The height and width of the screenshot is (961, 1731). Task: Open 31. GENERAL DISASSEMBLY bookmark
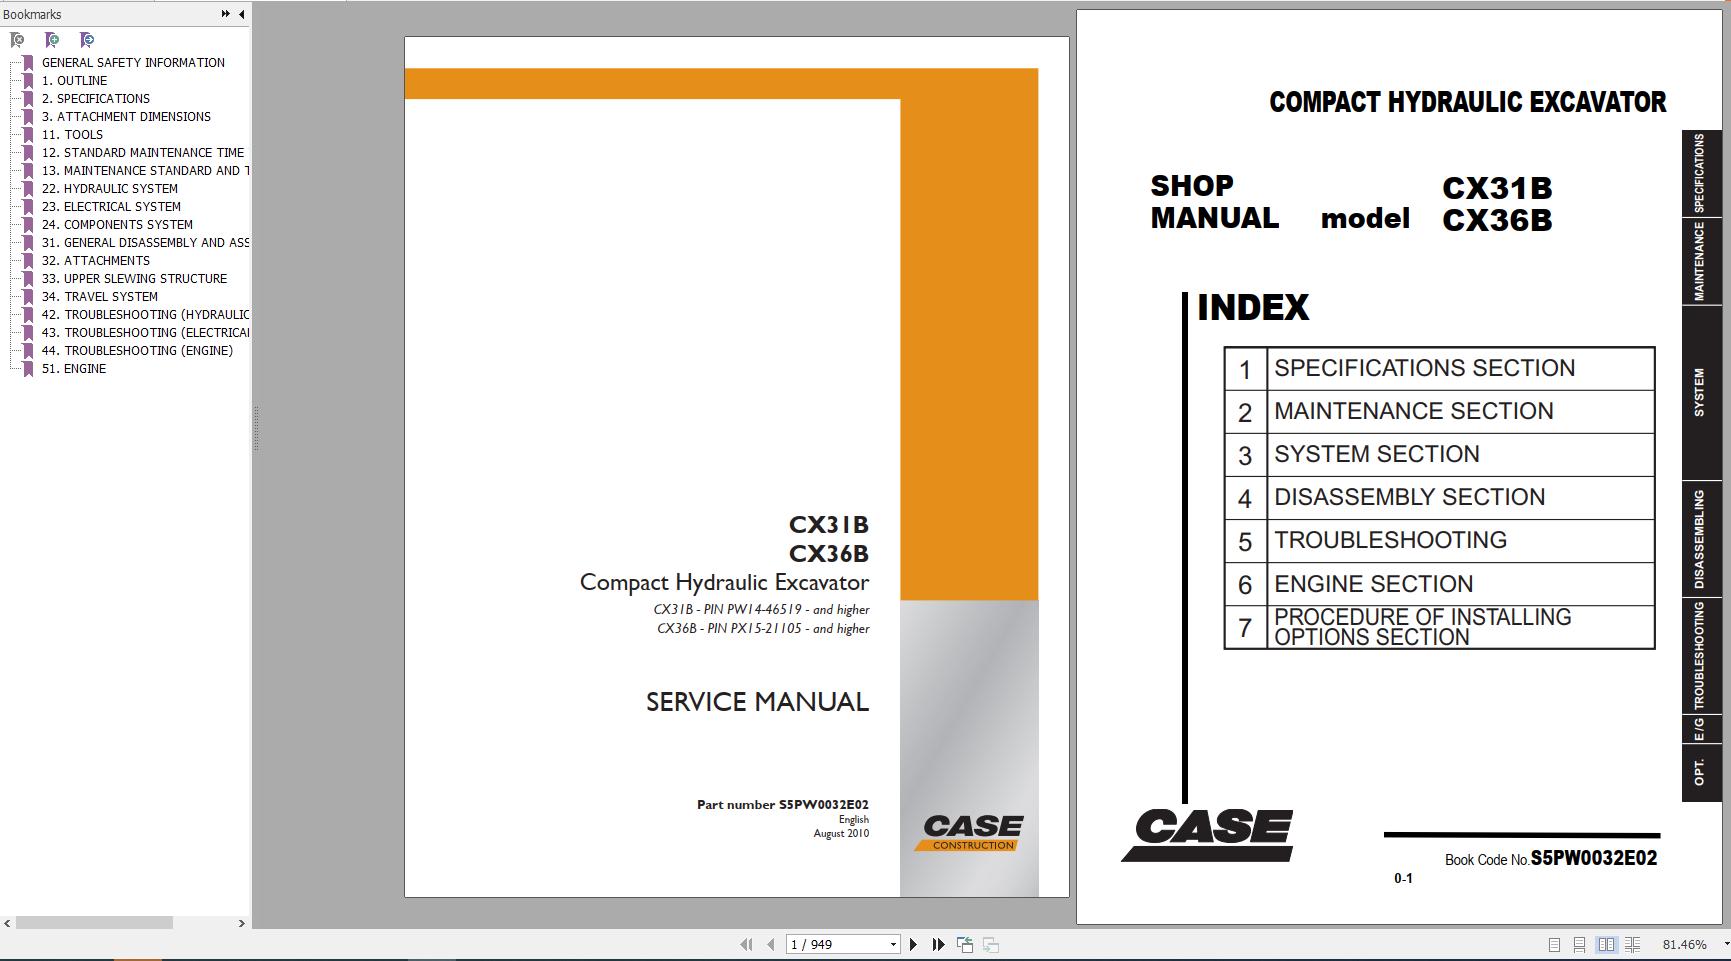click(x=145, y=242)
